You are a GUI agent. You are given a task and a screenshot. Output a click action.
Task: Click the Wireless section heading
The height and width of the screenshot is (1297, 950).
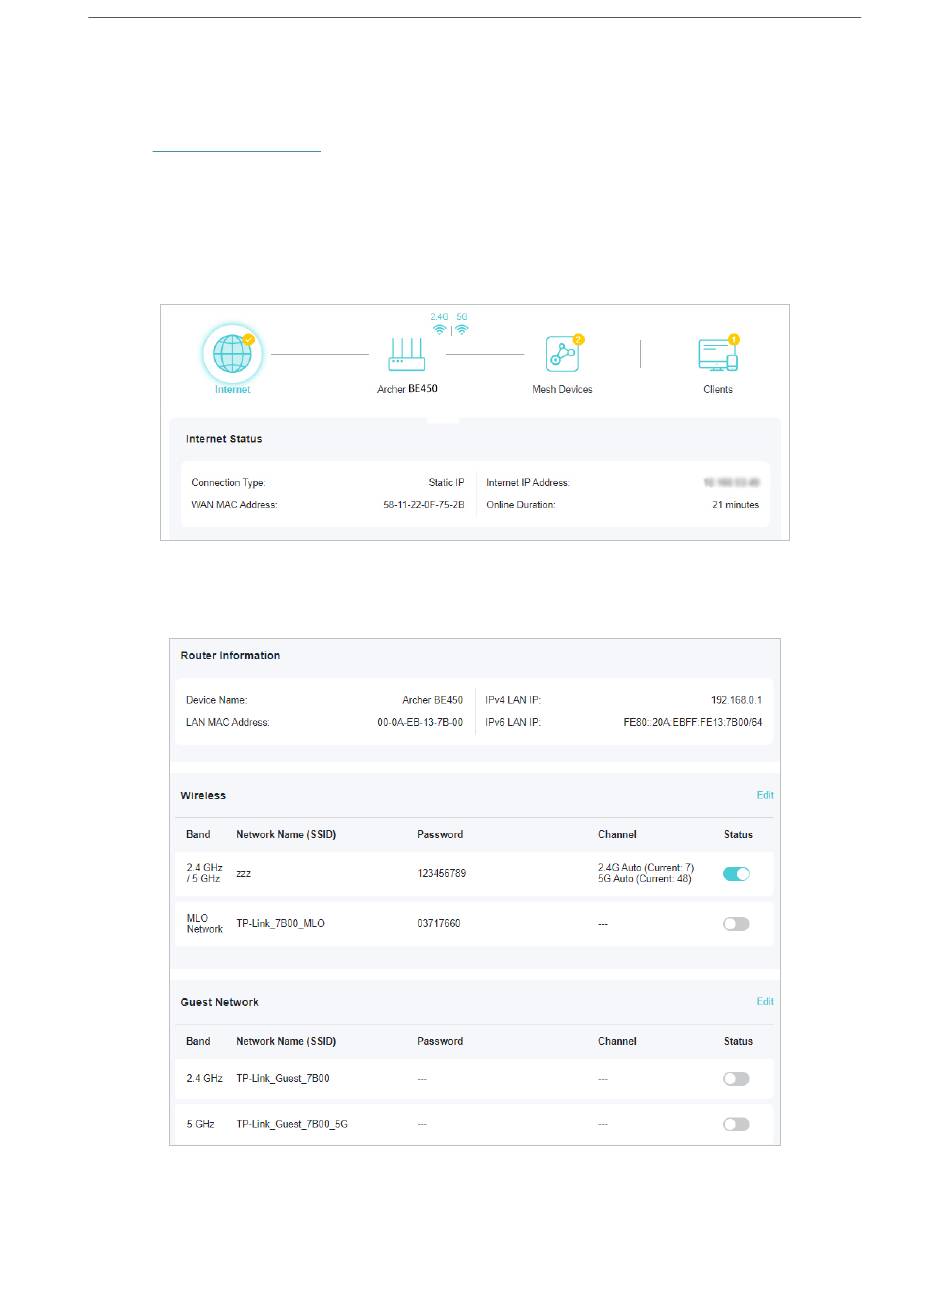[203, 796]
